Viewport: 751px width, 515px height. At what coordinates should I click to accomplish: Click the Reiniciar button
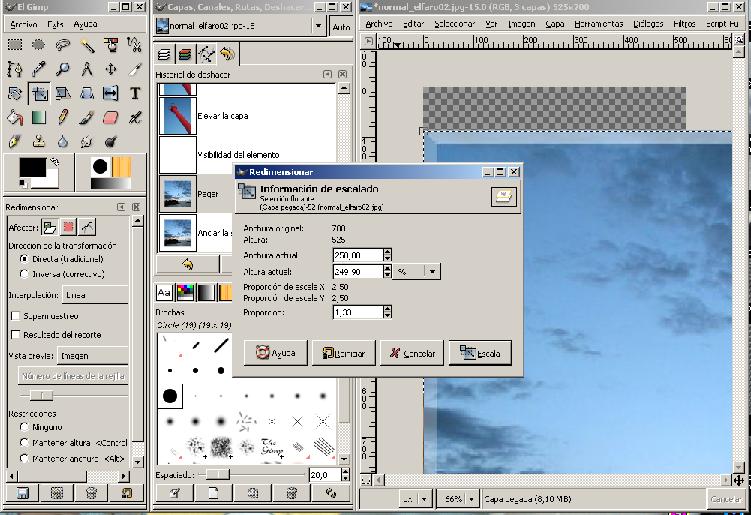(x=344, y=353)
